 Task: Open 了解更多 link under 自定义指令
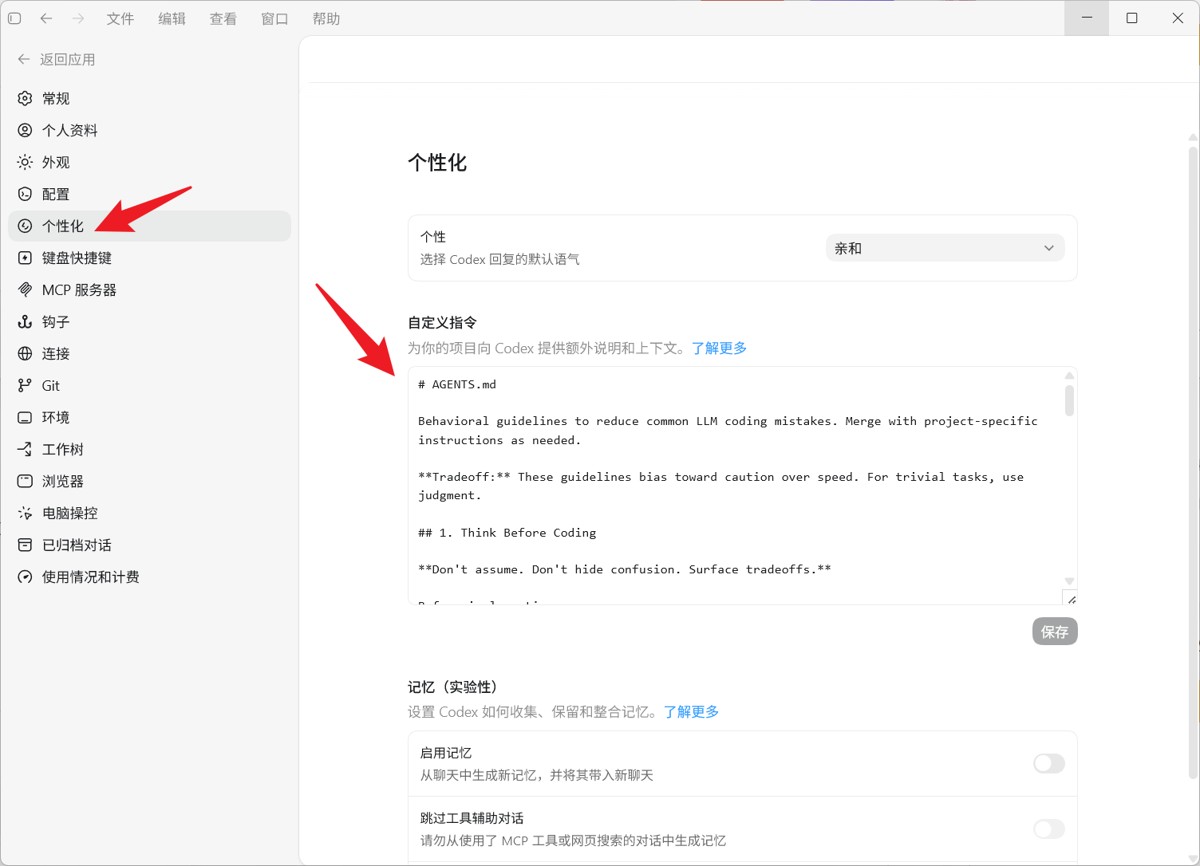click(719, 348)
